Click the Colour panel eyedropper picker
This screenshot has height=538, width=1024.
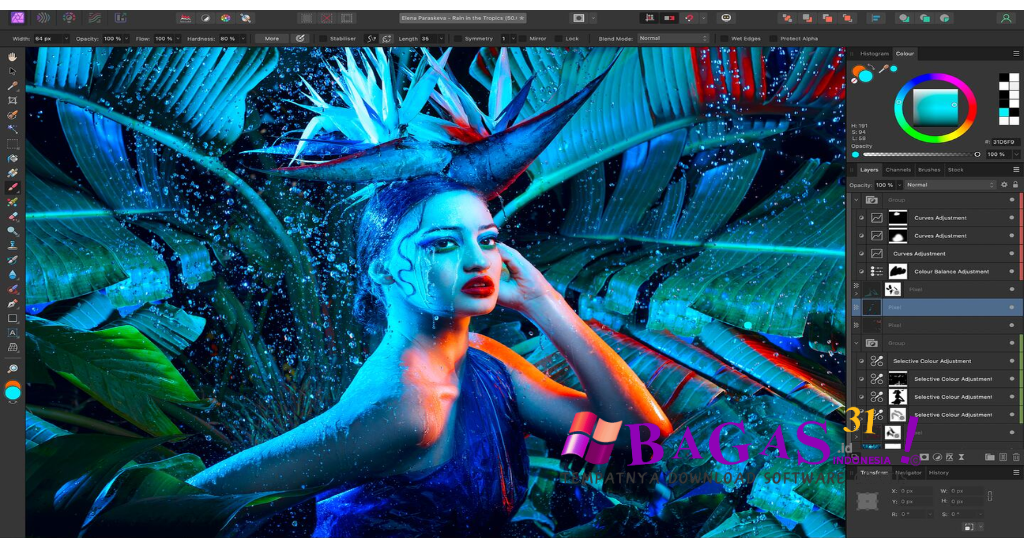click(x=884, y=69)
